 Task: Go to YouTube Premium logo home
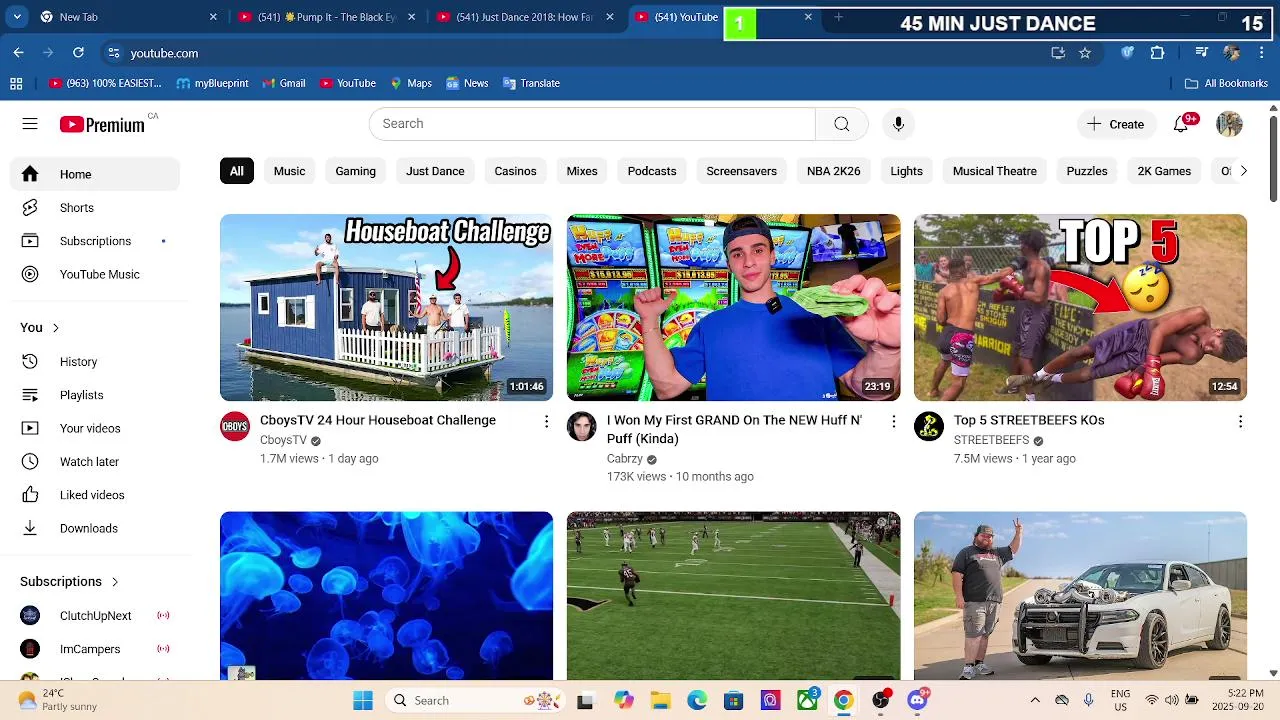coord(102,124)
